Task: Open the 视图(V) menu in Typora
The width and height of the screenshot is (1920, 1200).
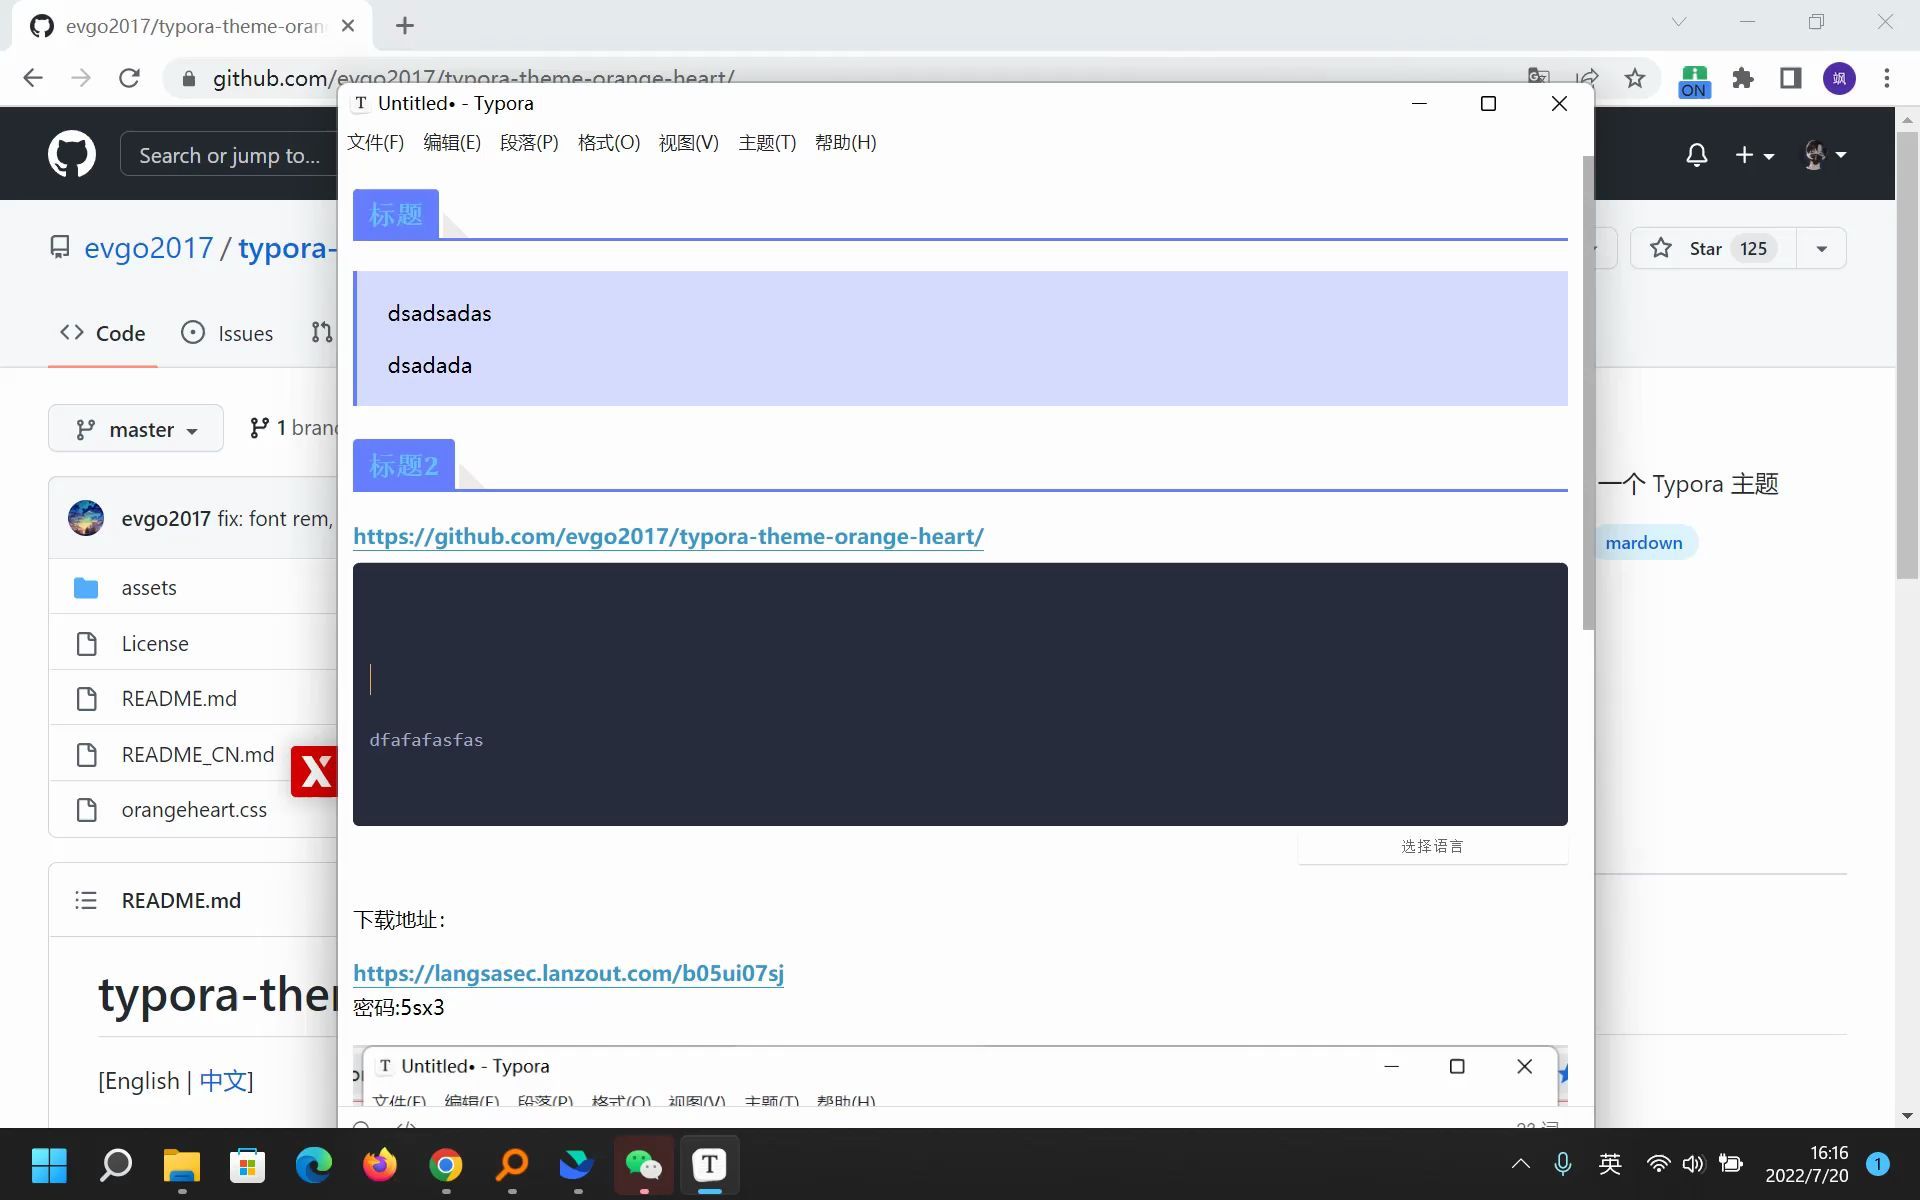Action: [689, 142]
